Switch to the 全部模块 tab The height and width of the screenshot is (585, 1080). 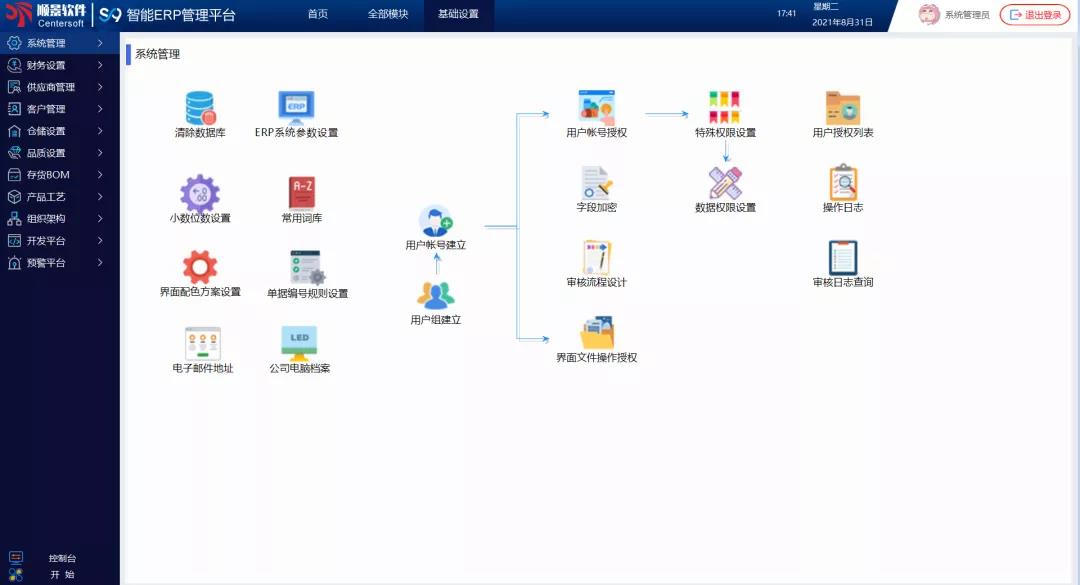(388, 15)
